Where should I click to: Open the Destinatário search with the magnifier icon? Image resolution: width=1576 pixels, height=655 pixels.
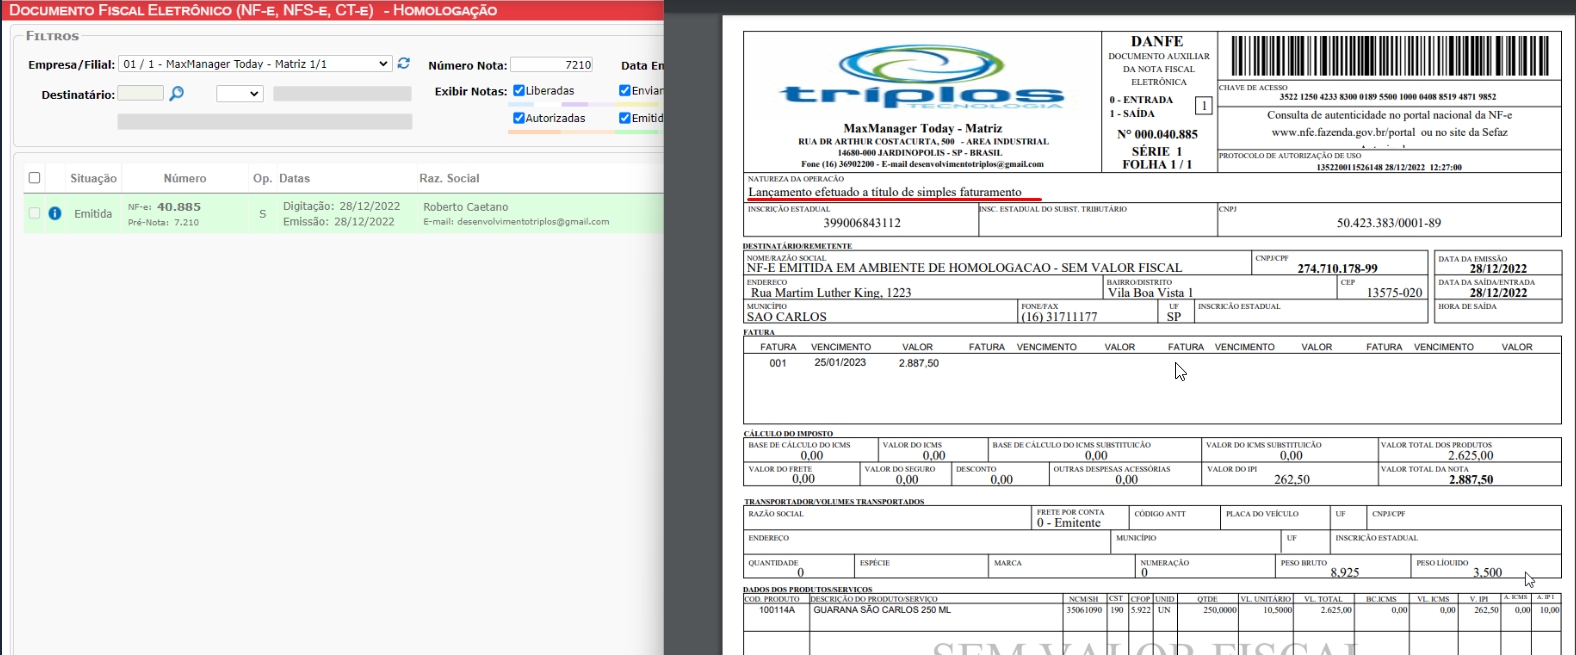coord(177,93)
